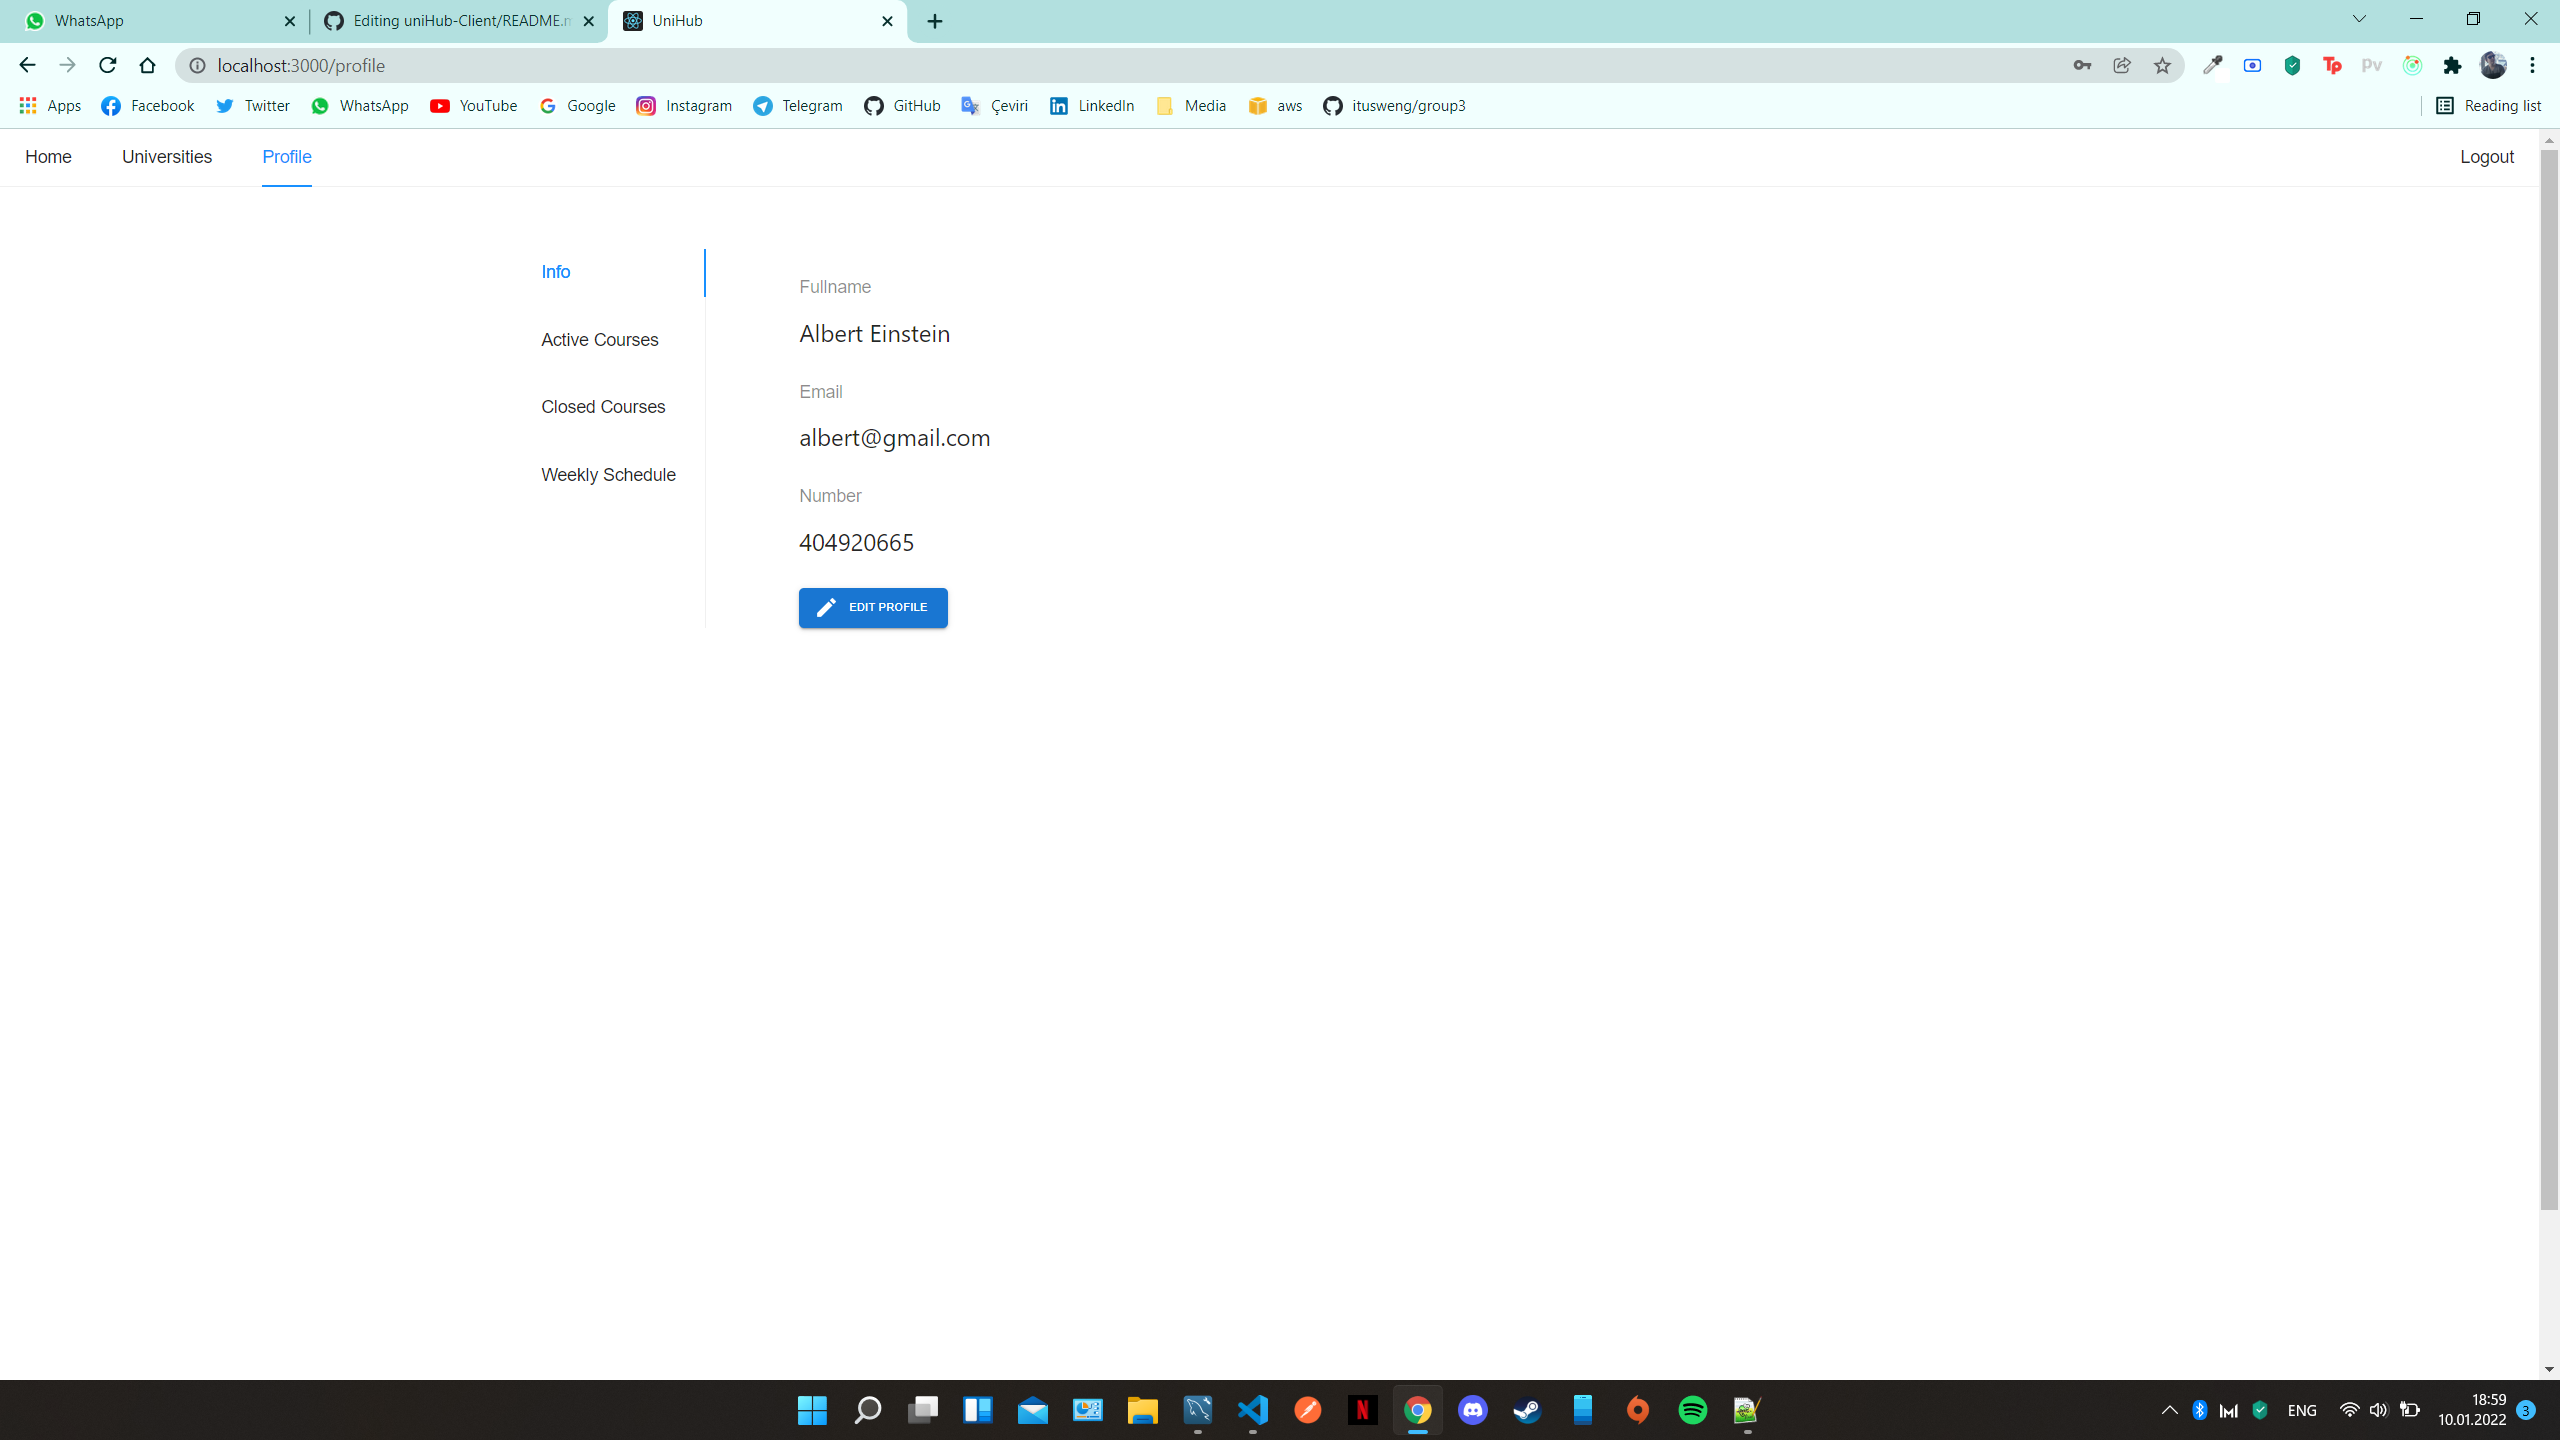Open the LinkedIn bookmark
Image resolution: width=2560 pixels, height=1440 pixels.
(1091, 105)
